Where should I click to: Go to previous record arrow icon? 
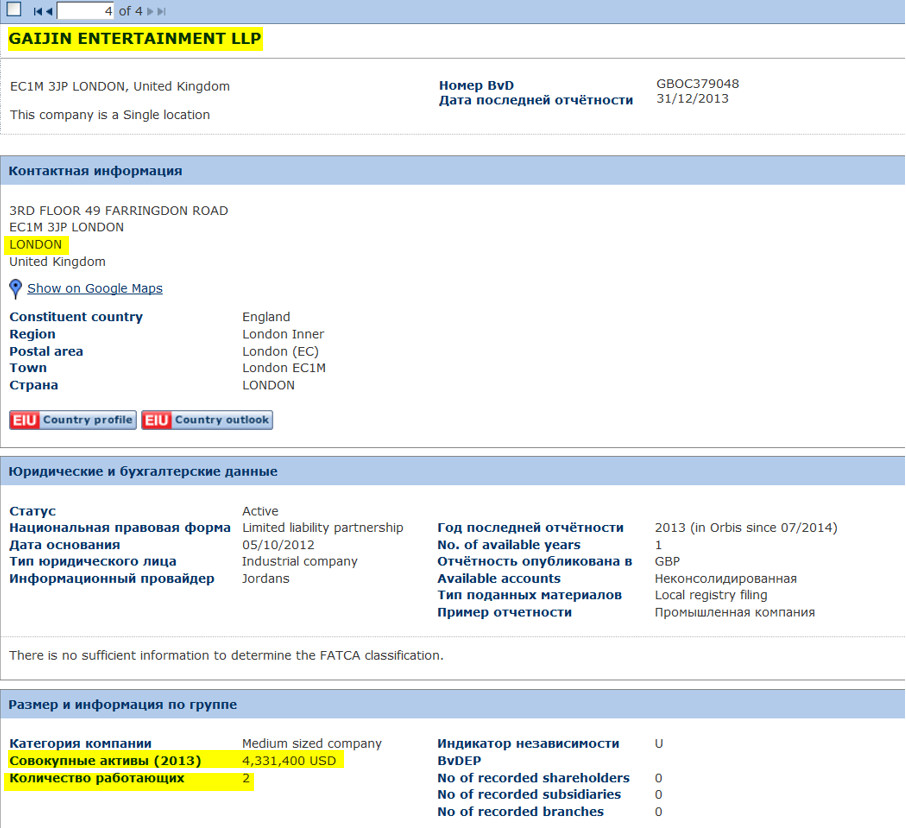(x=49, y=11)
